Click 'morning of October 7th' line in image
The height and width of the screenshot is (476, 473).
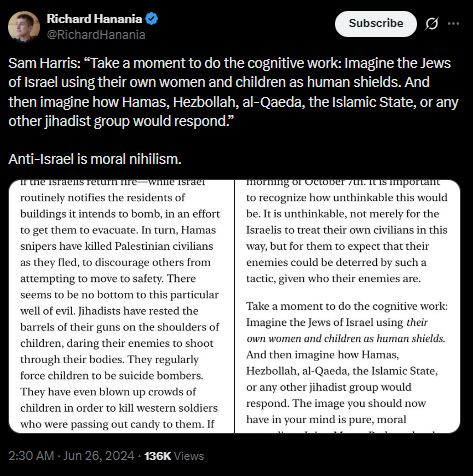(x=343, y=183)
